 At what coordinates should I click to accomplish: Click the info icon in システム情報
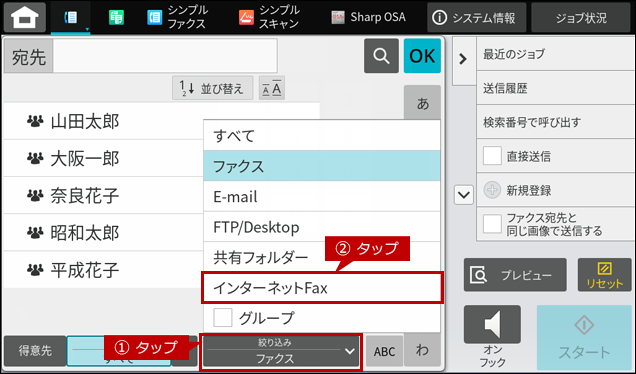pos(440,17)
